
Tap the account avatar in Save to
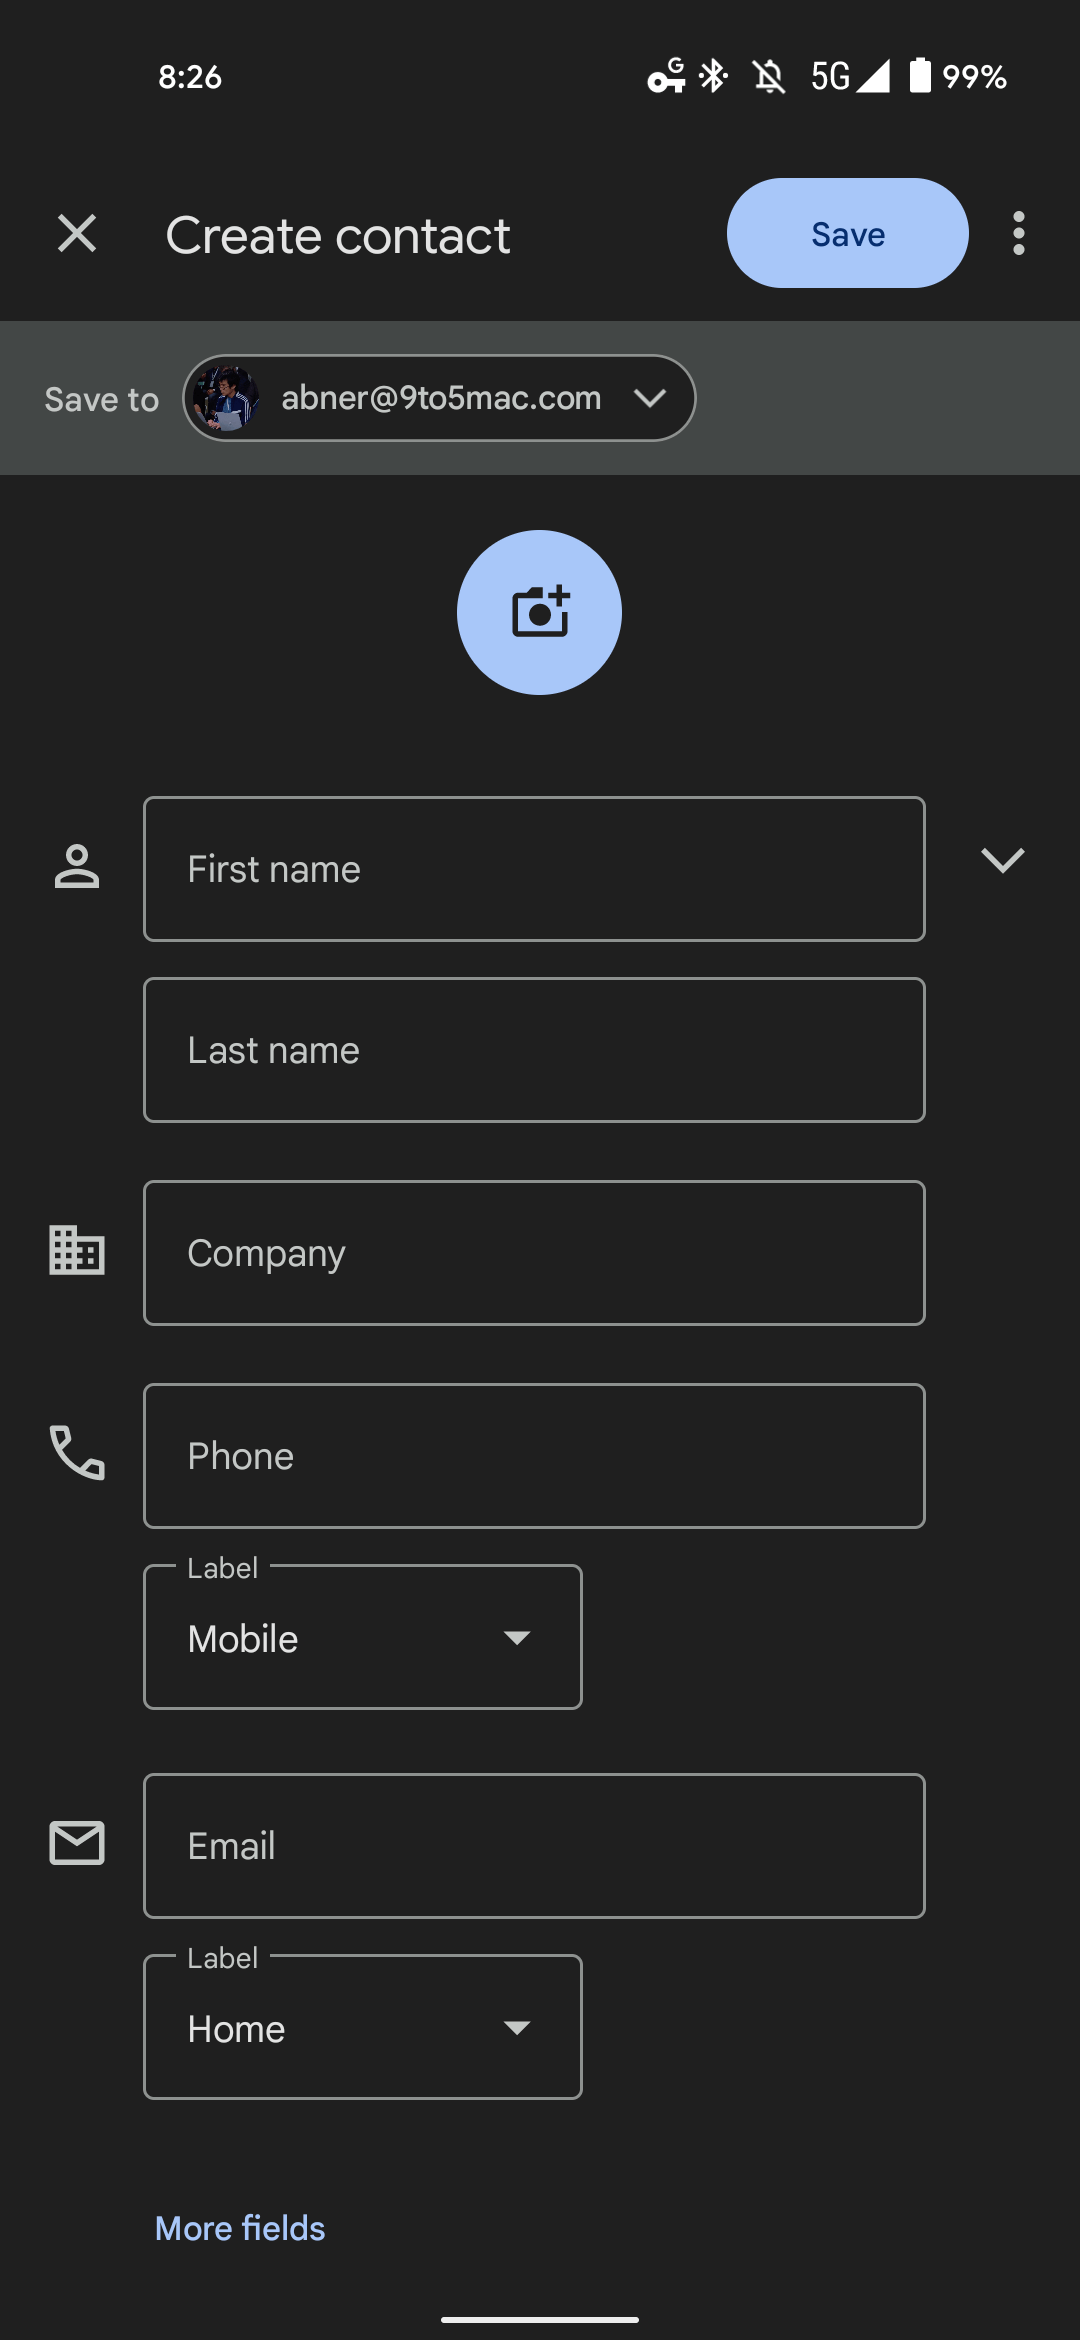click(226, 398)
